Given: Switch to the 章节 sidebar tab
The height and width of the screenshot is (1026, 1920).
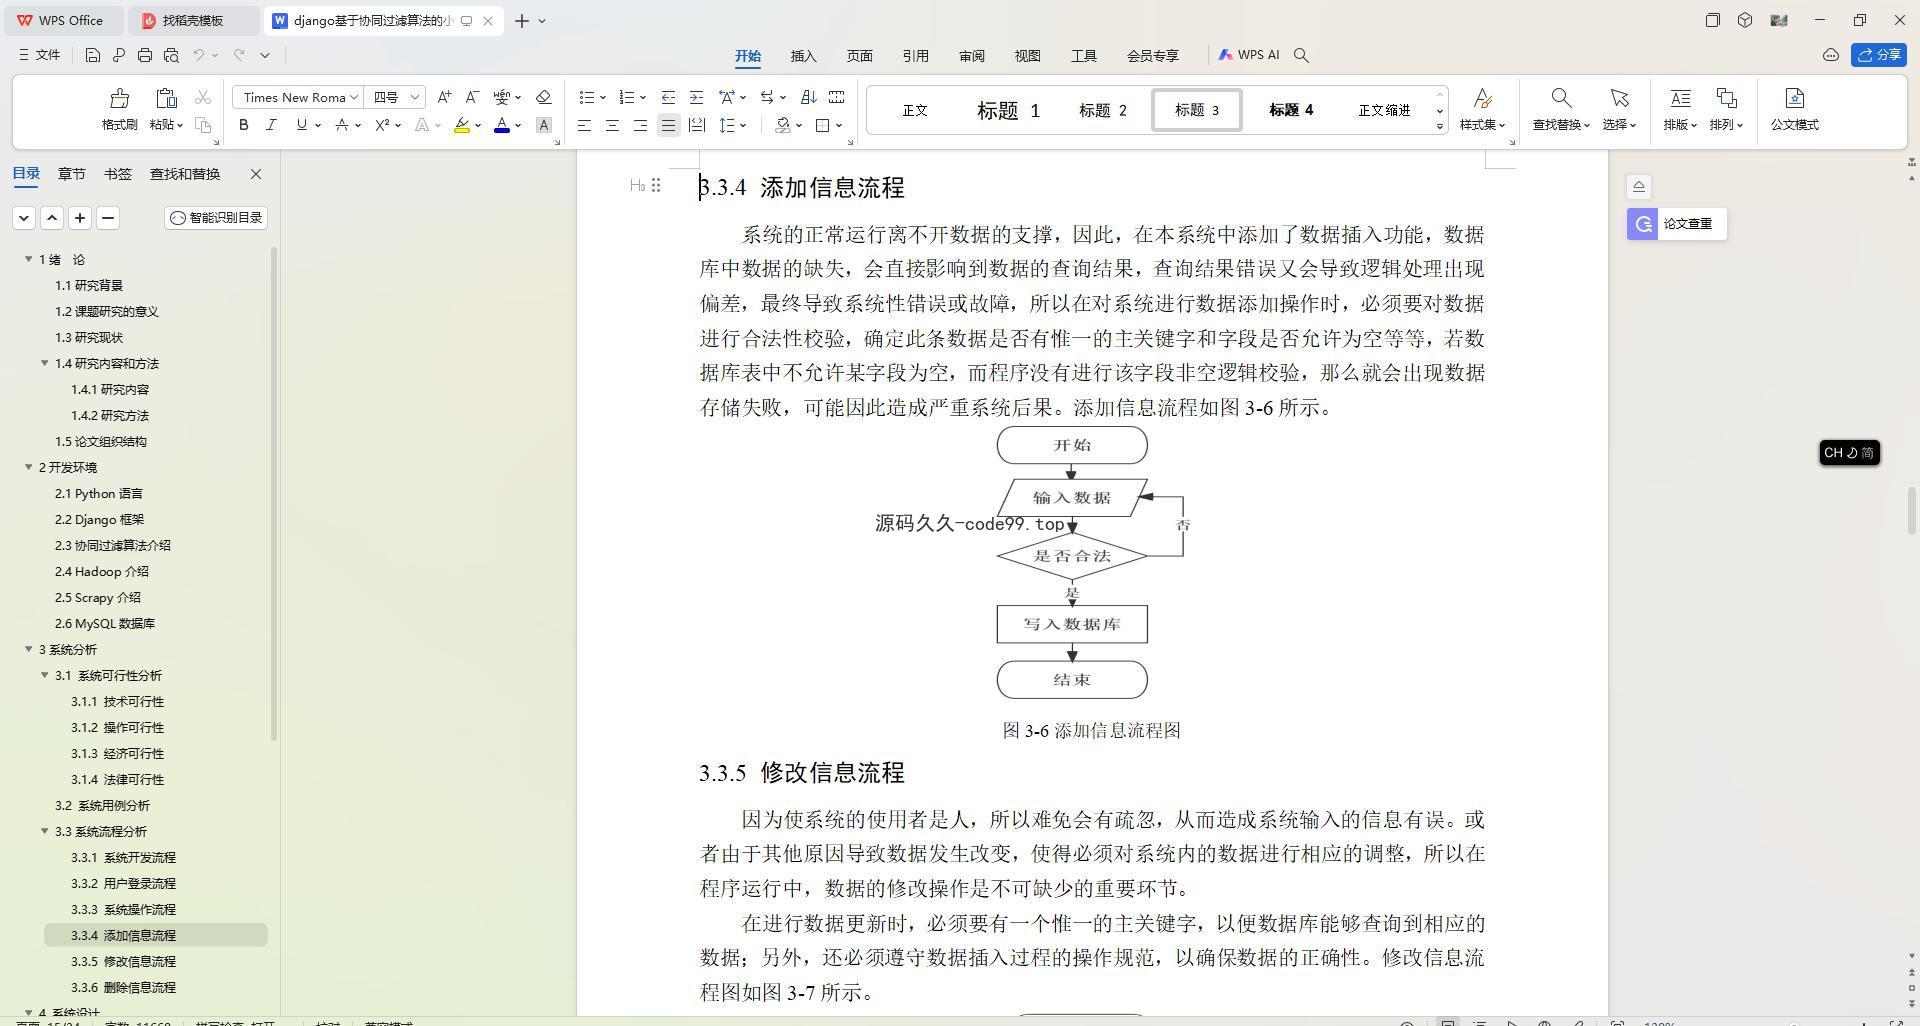Looking at the screenshot, I should (x=71, y=174).
